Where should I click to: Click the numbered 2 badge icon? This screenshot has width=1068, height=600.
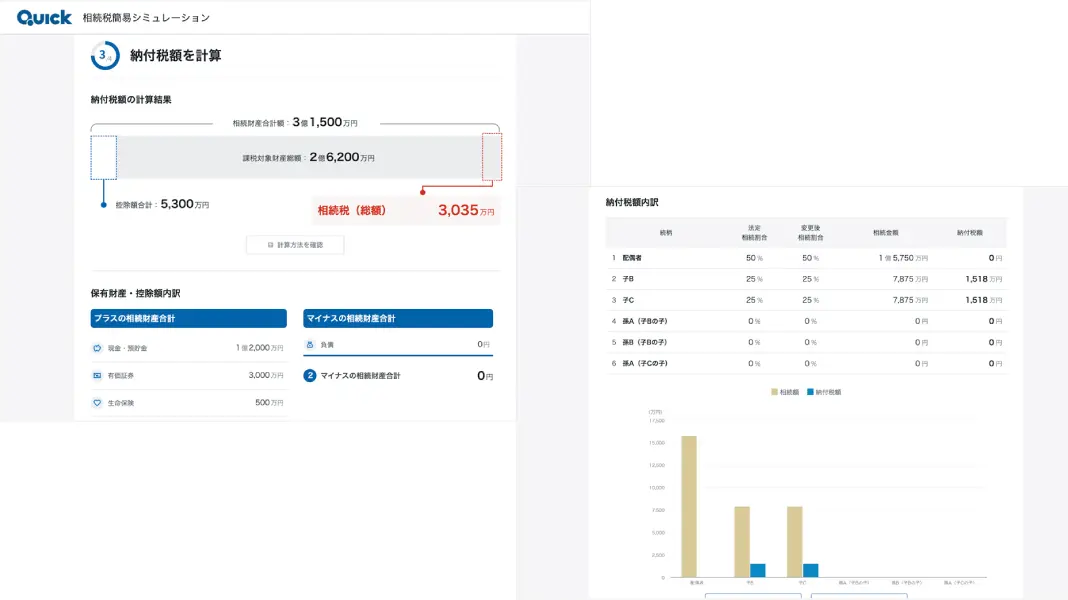click(x=310, y=375)
